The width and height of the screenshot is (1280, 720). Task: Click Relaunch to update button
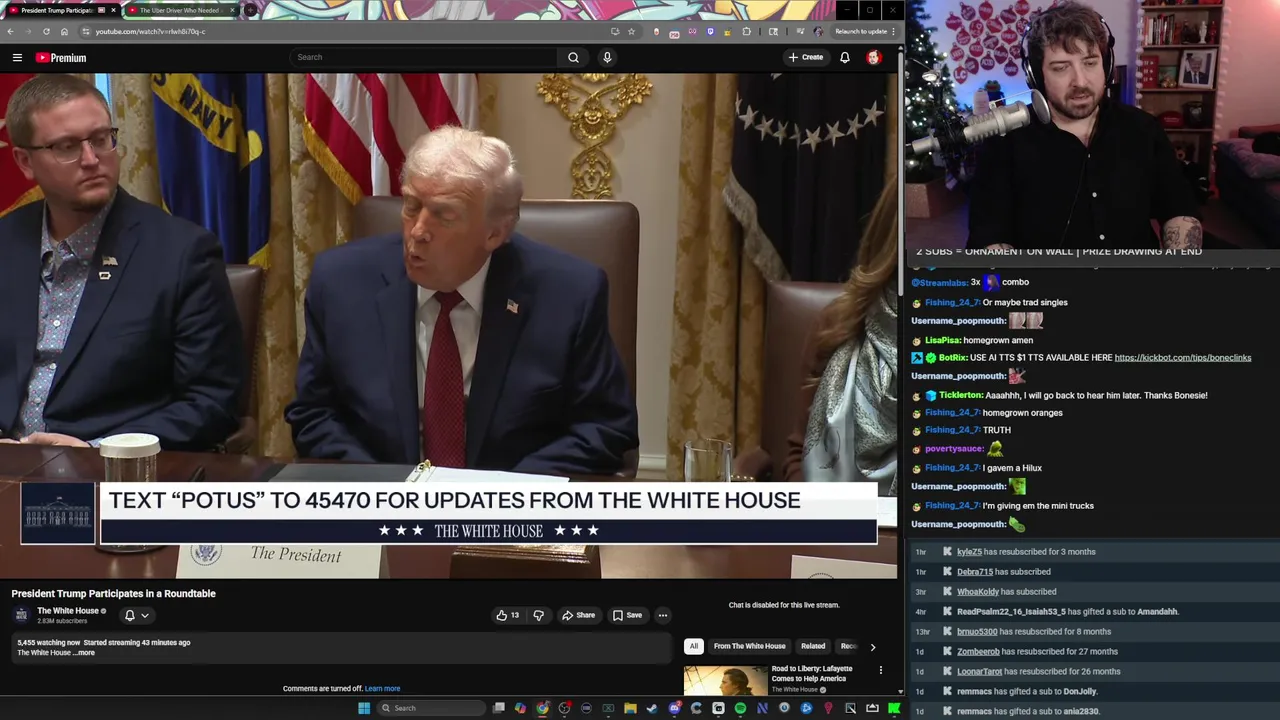863,31
